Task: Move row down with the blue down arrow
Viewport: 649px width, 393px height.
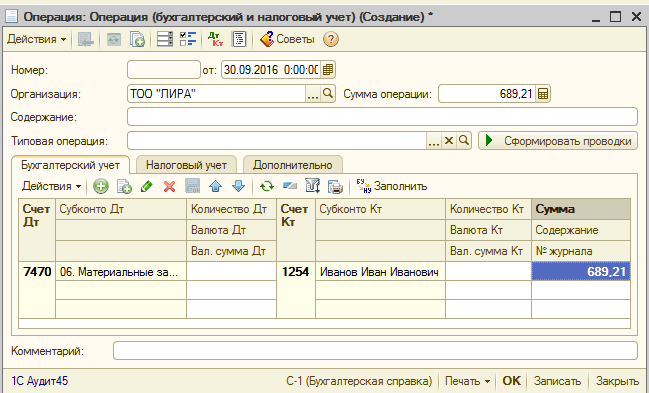Action: click(x=238, y=186)
